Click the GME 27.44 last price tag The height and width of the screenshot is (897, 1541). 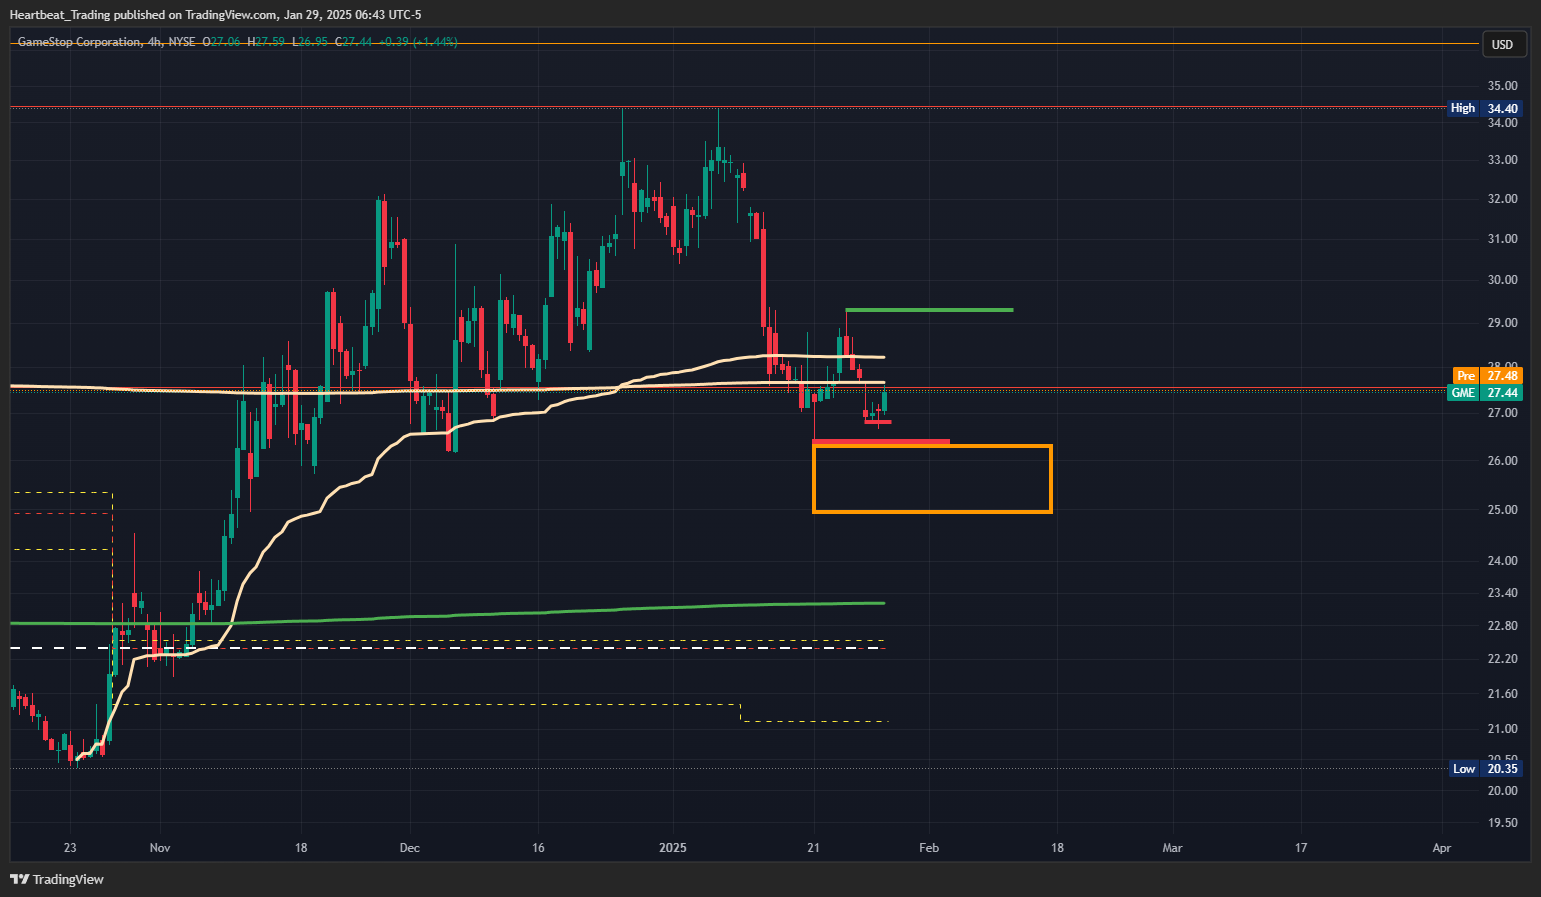(1485, 393)
